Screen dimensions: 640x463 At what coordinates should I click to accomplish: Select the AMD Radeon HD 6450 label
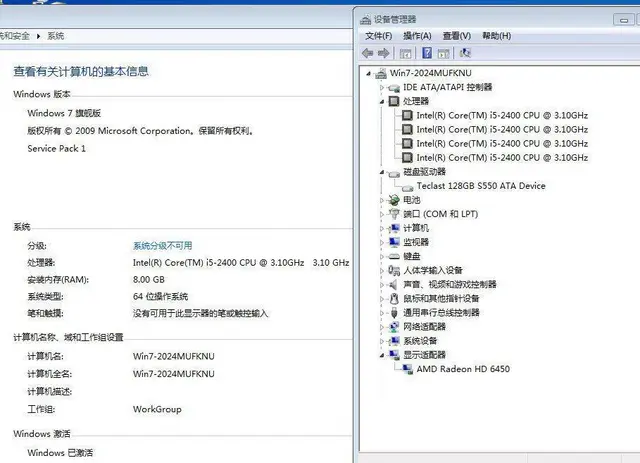(463, 369)
